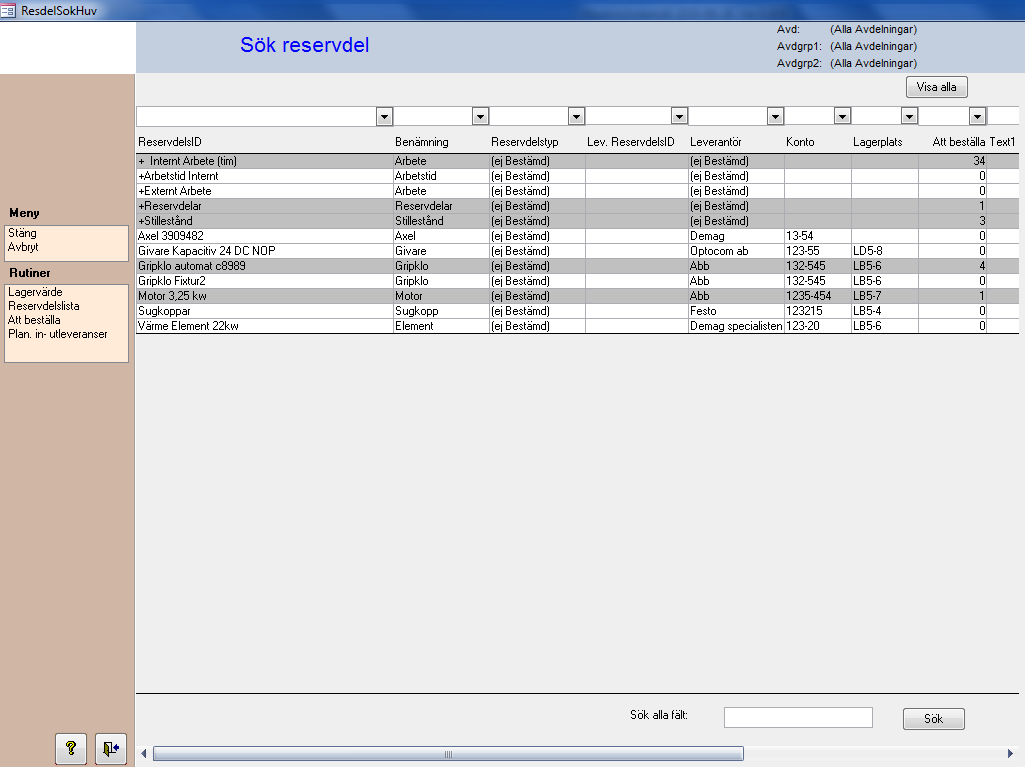Screen dimensions: 1025x767
Task: Click the Lagerplats value LB5-7
Action: point(884,296)
